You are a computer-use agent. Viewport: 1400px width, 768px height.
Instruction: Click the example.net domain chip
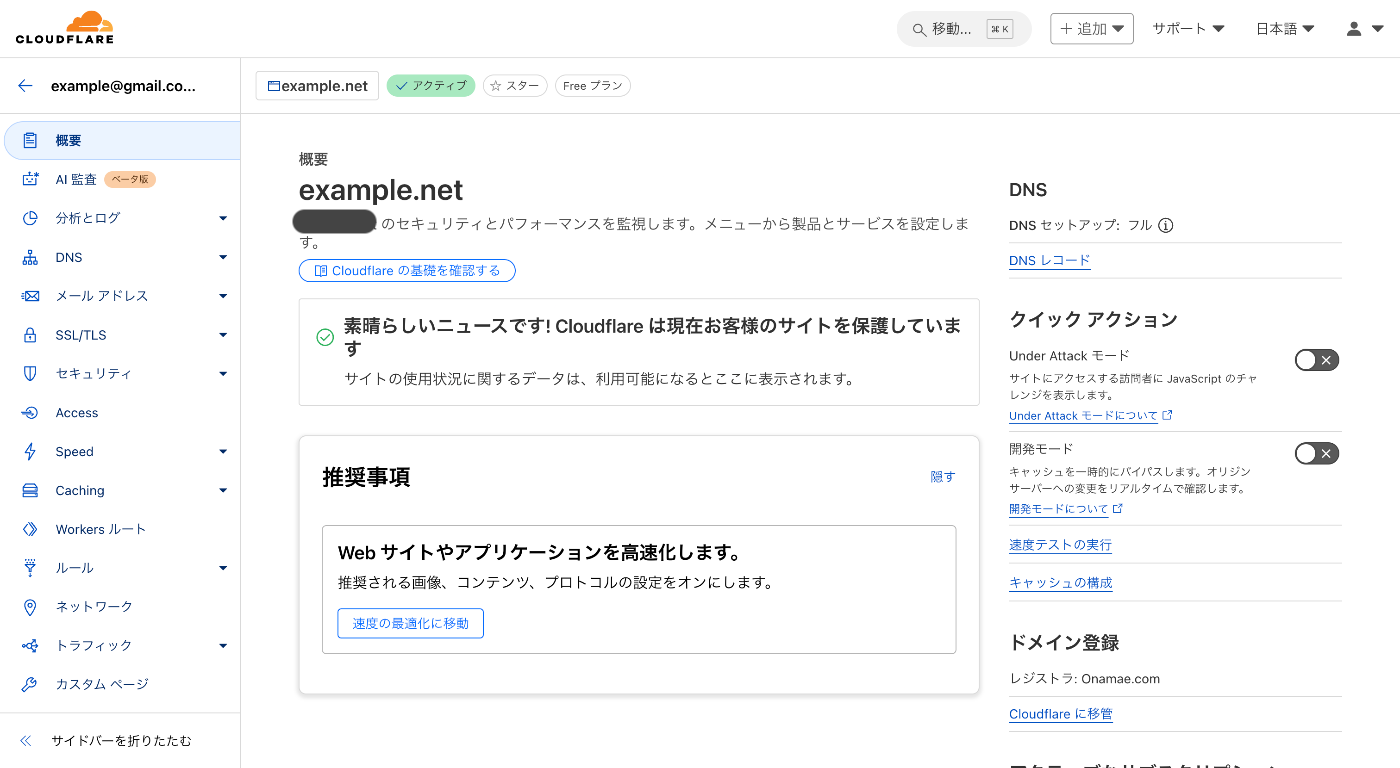[x=317, y=86]
